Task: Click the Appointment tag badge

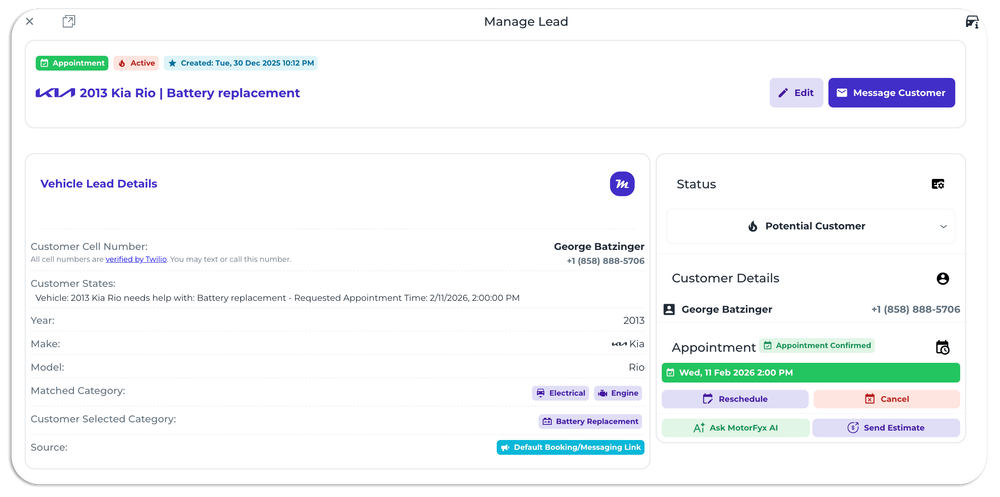Action: click(72, 63)
